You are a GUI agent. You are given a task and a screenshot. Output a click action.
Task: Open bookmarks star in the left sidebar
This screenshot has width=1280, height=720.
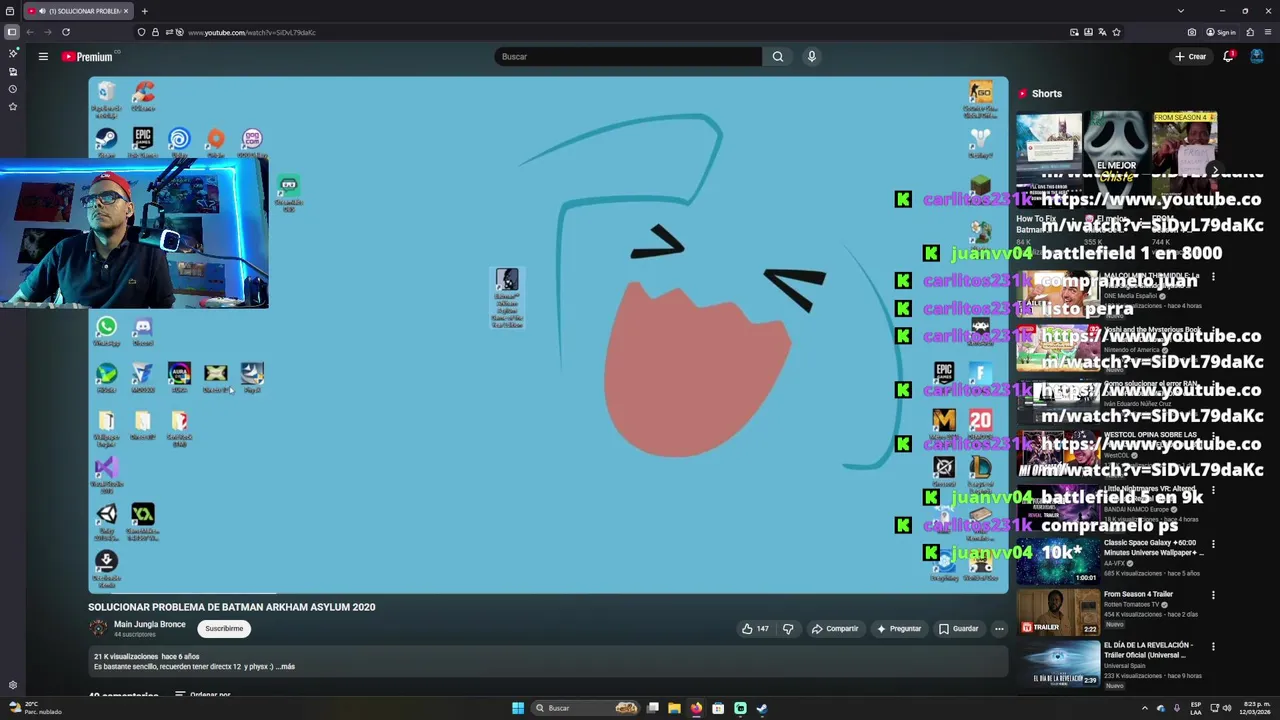click(13, 107)
